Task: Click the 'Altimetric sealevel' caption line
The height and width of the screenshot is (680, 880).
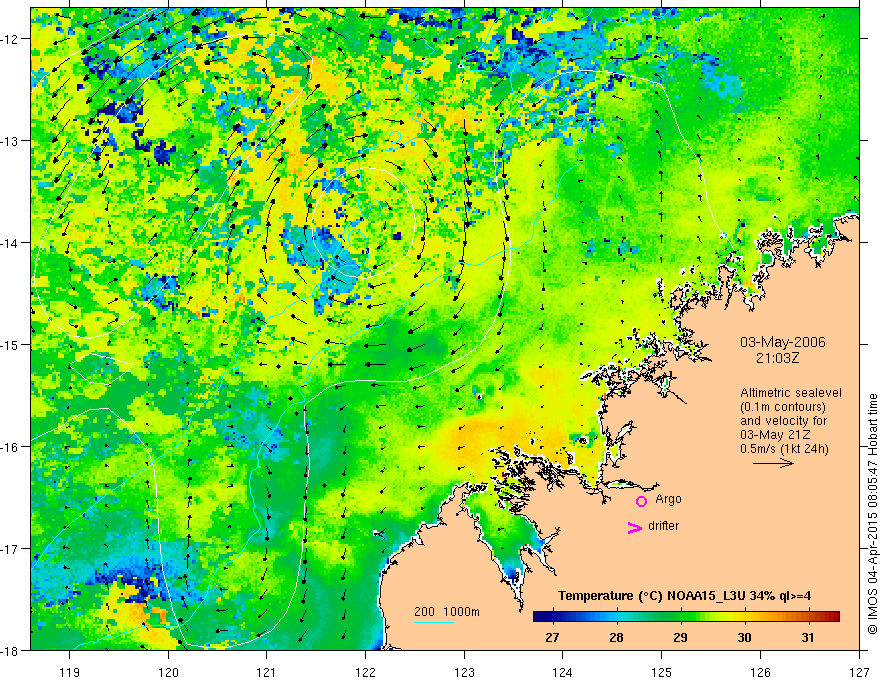Action: (x=791, y=393)
